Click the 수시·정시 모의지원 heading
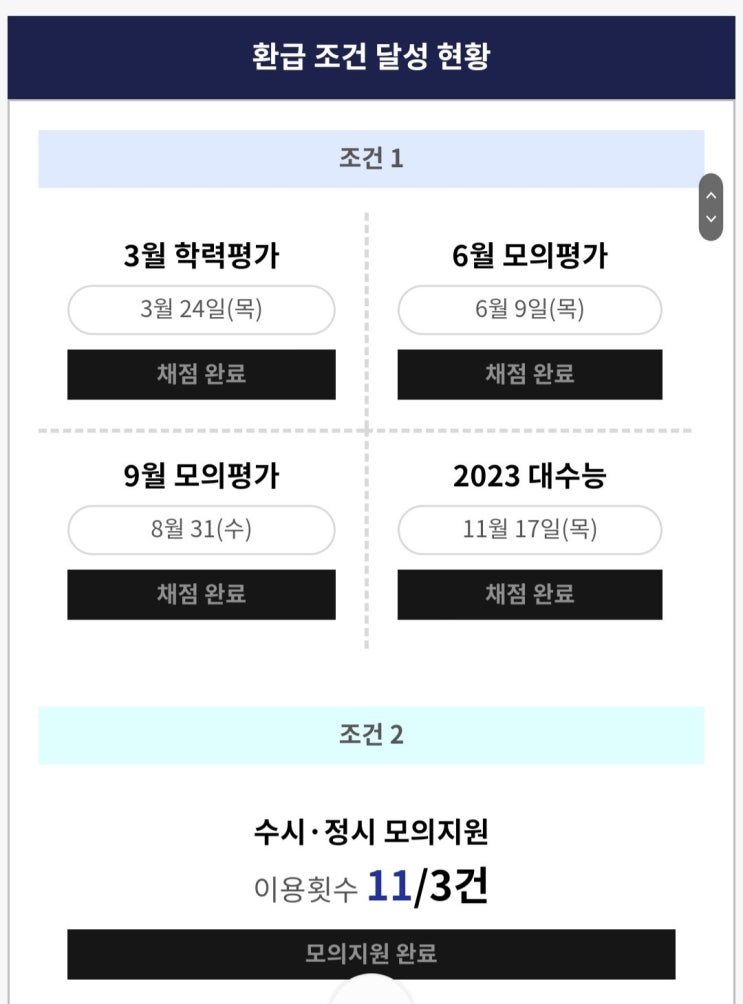Image resolution: width=743 pixels, height=1004 pixels. (371, 831)
